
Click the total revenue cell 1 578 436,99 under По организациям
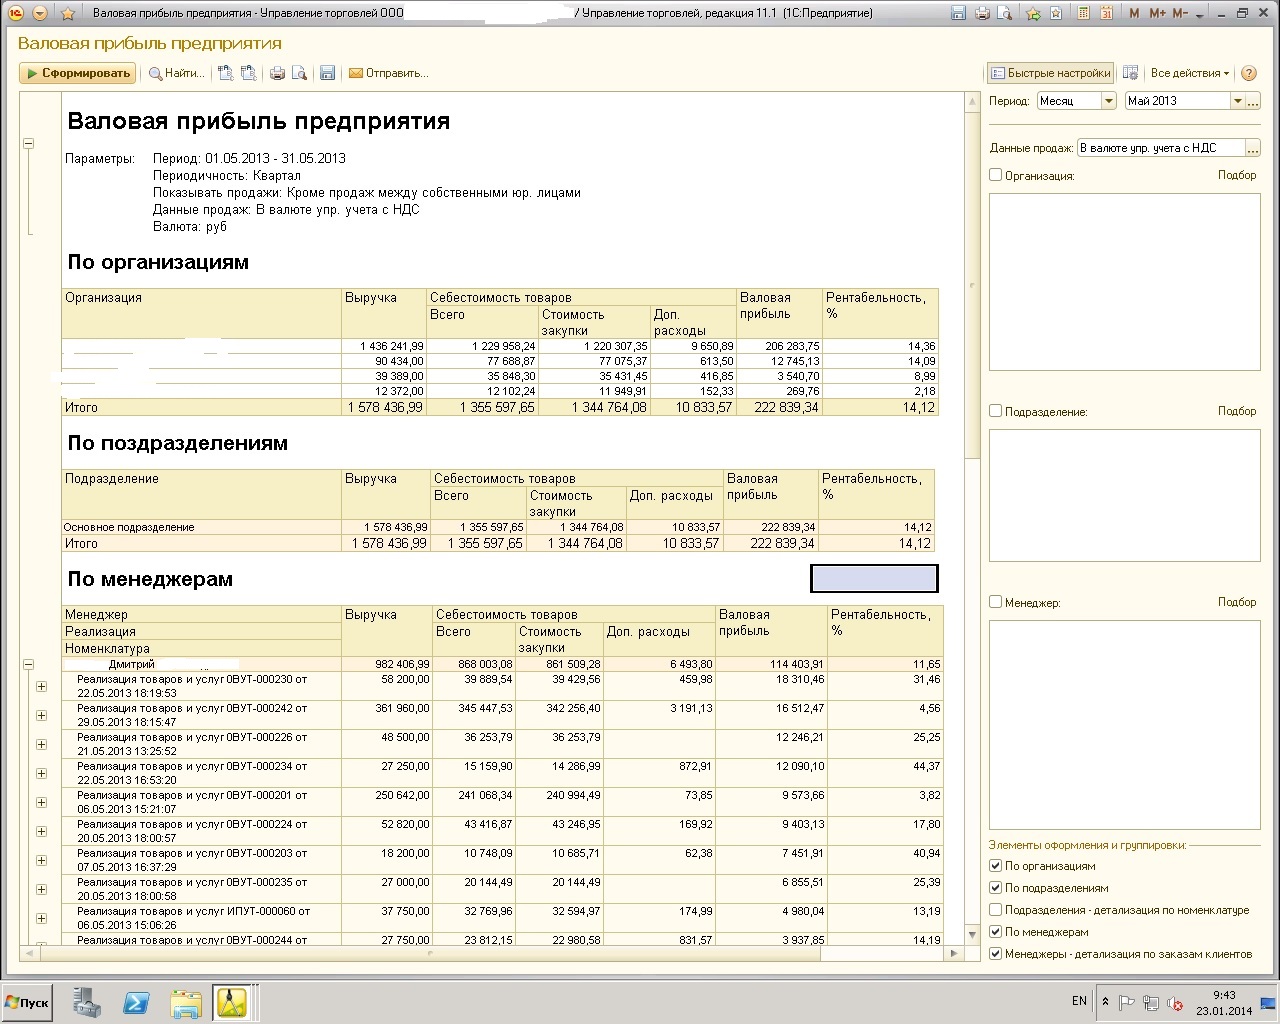(384, 408)
